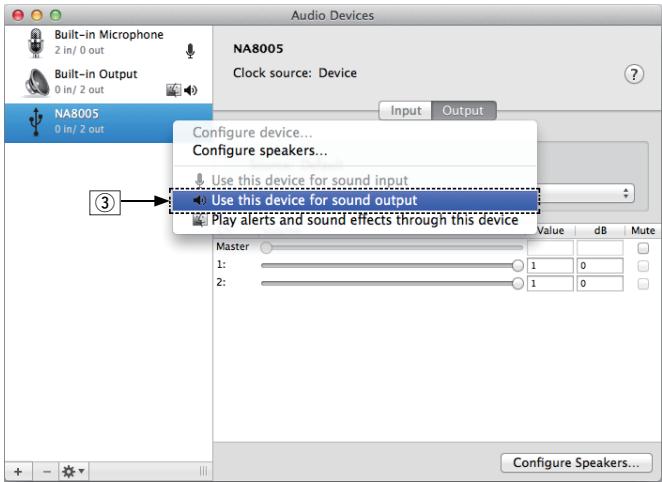Click the Clock source: Device label

coord(295,73)
